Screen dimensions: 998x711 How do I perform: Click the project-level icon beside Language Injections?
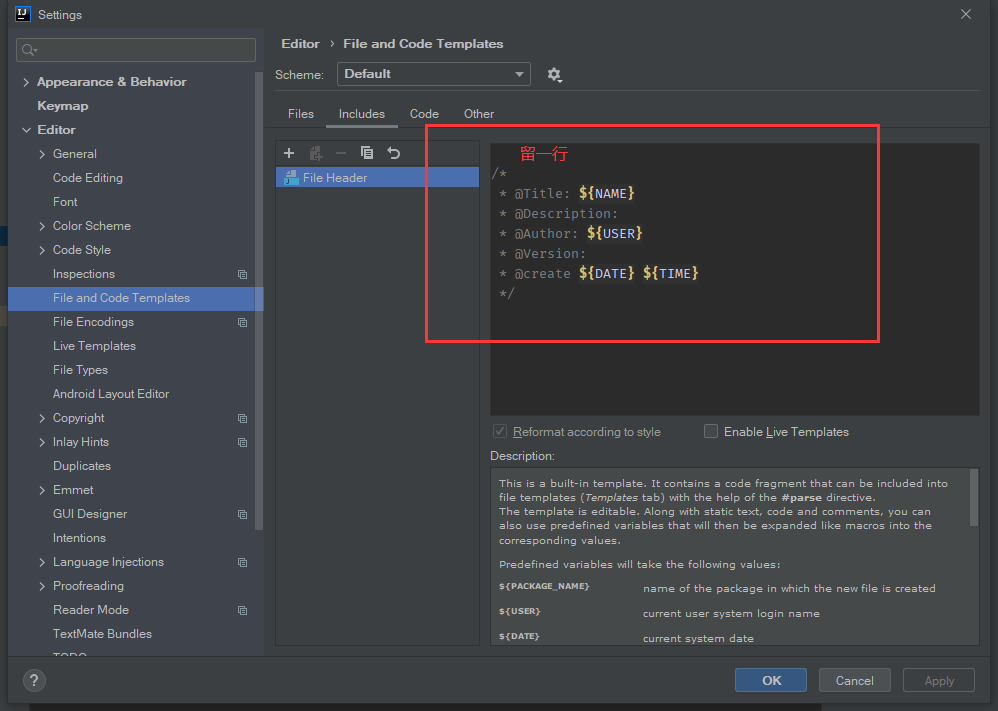coord(242,562)
